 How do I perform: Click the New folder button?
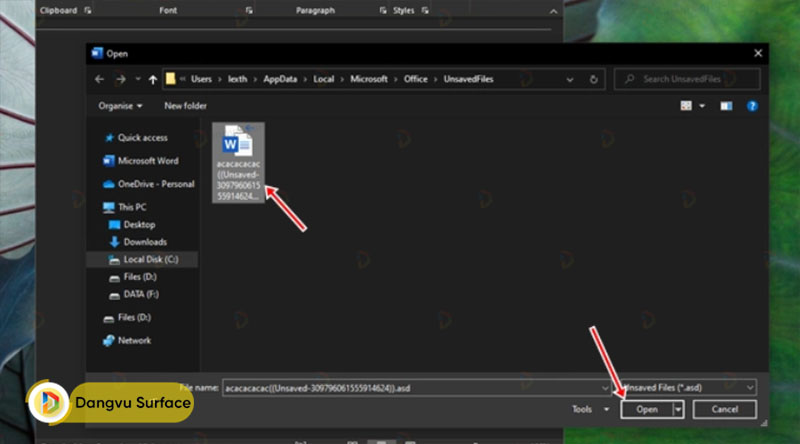pos(185,106)
